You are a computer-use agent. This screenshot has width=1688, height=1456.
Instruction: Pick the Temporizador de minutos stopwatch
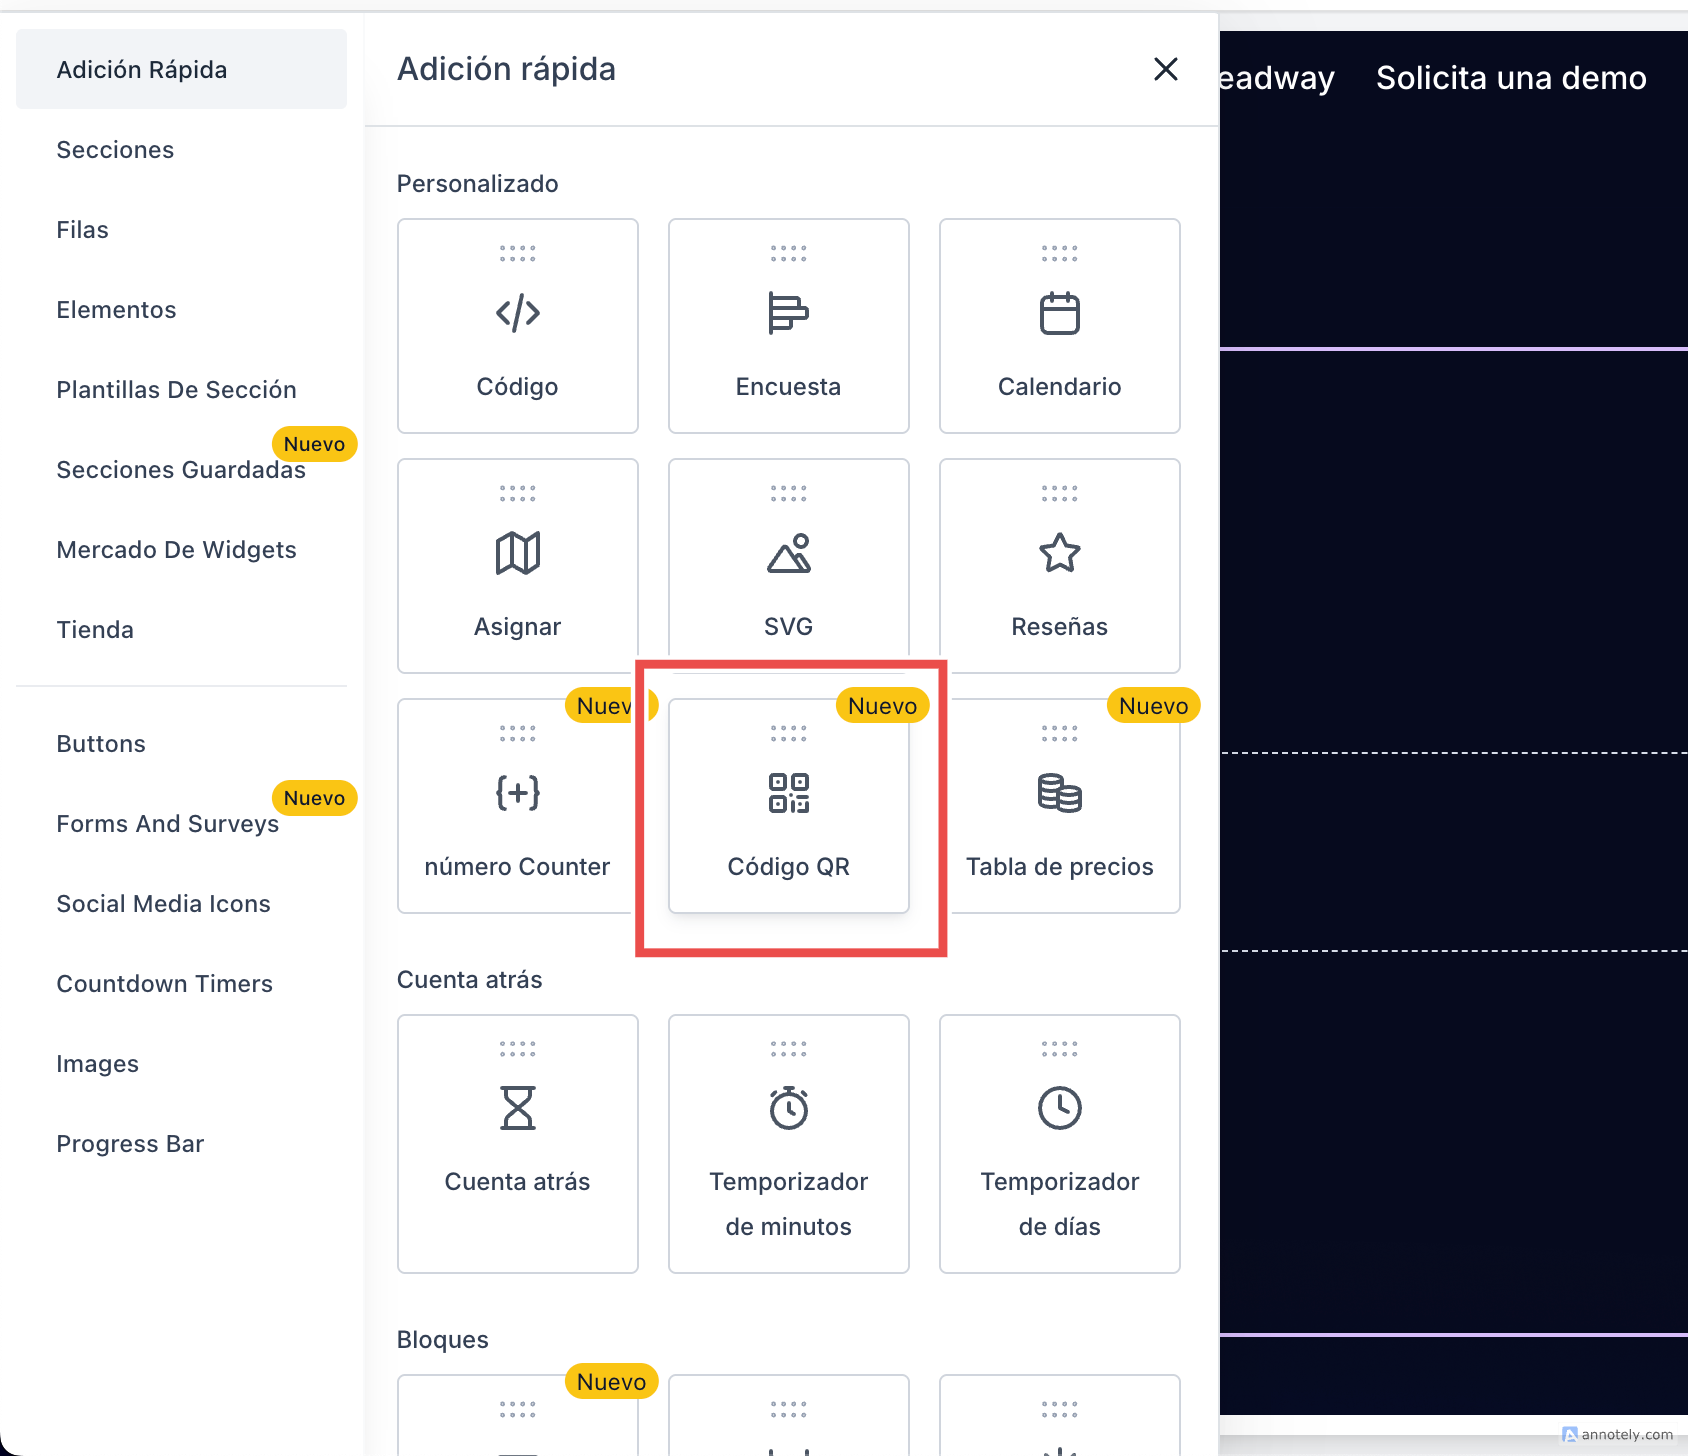(788, 1108)
